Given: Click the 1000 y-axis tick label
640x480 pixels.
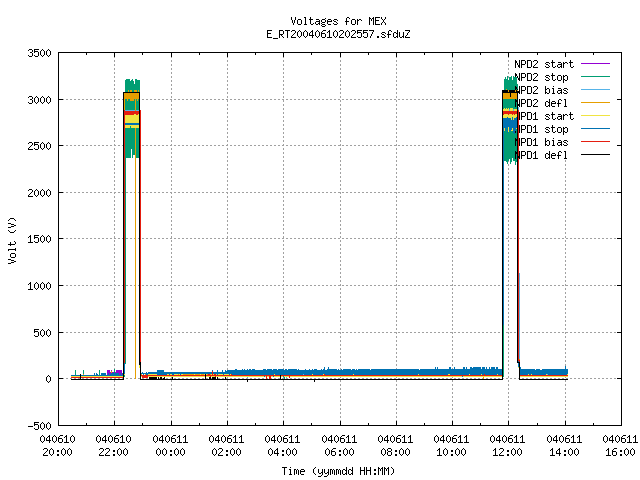Looking at the screenshot, I should click(x=40, y=286).
